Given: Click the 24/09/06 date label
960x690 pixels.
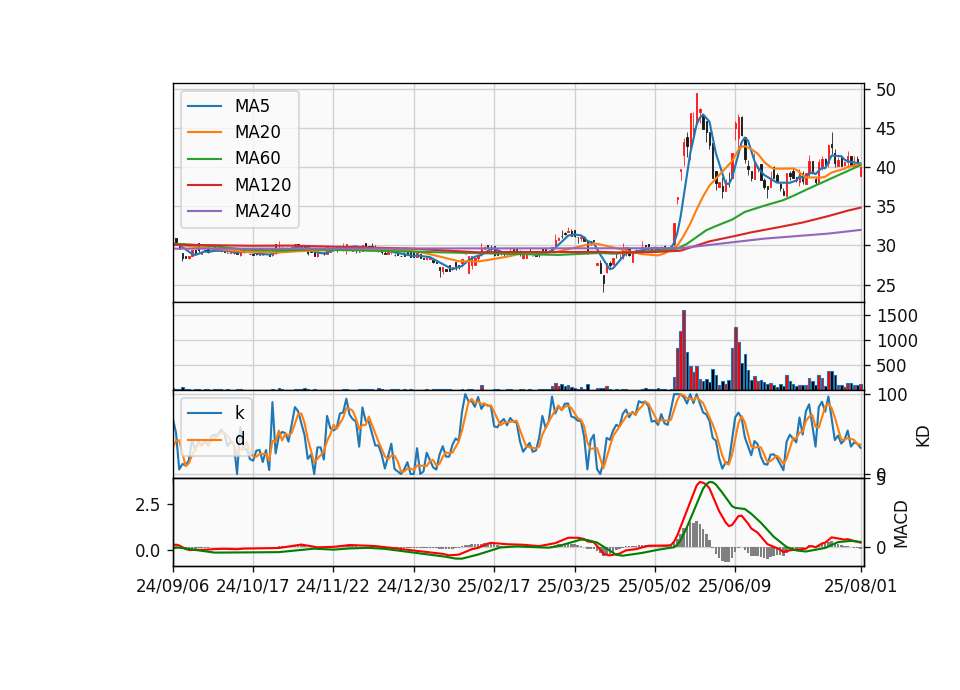Looking at the screenshot, I should click(x=173, y=587).
